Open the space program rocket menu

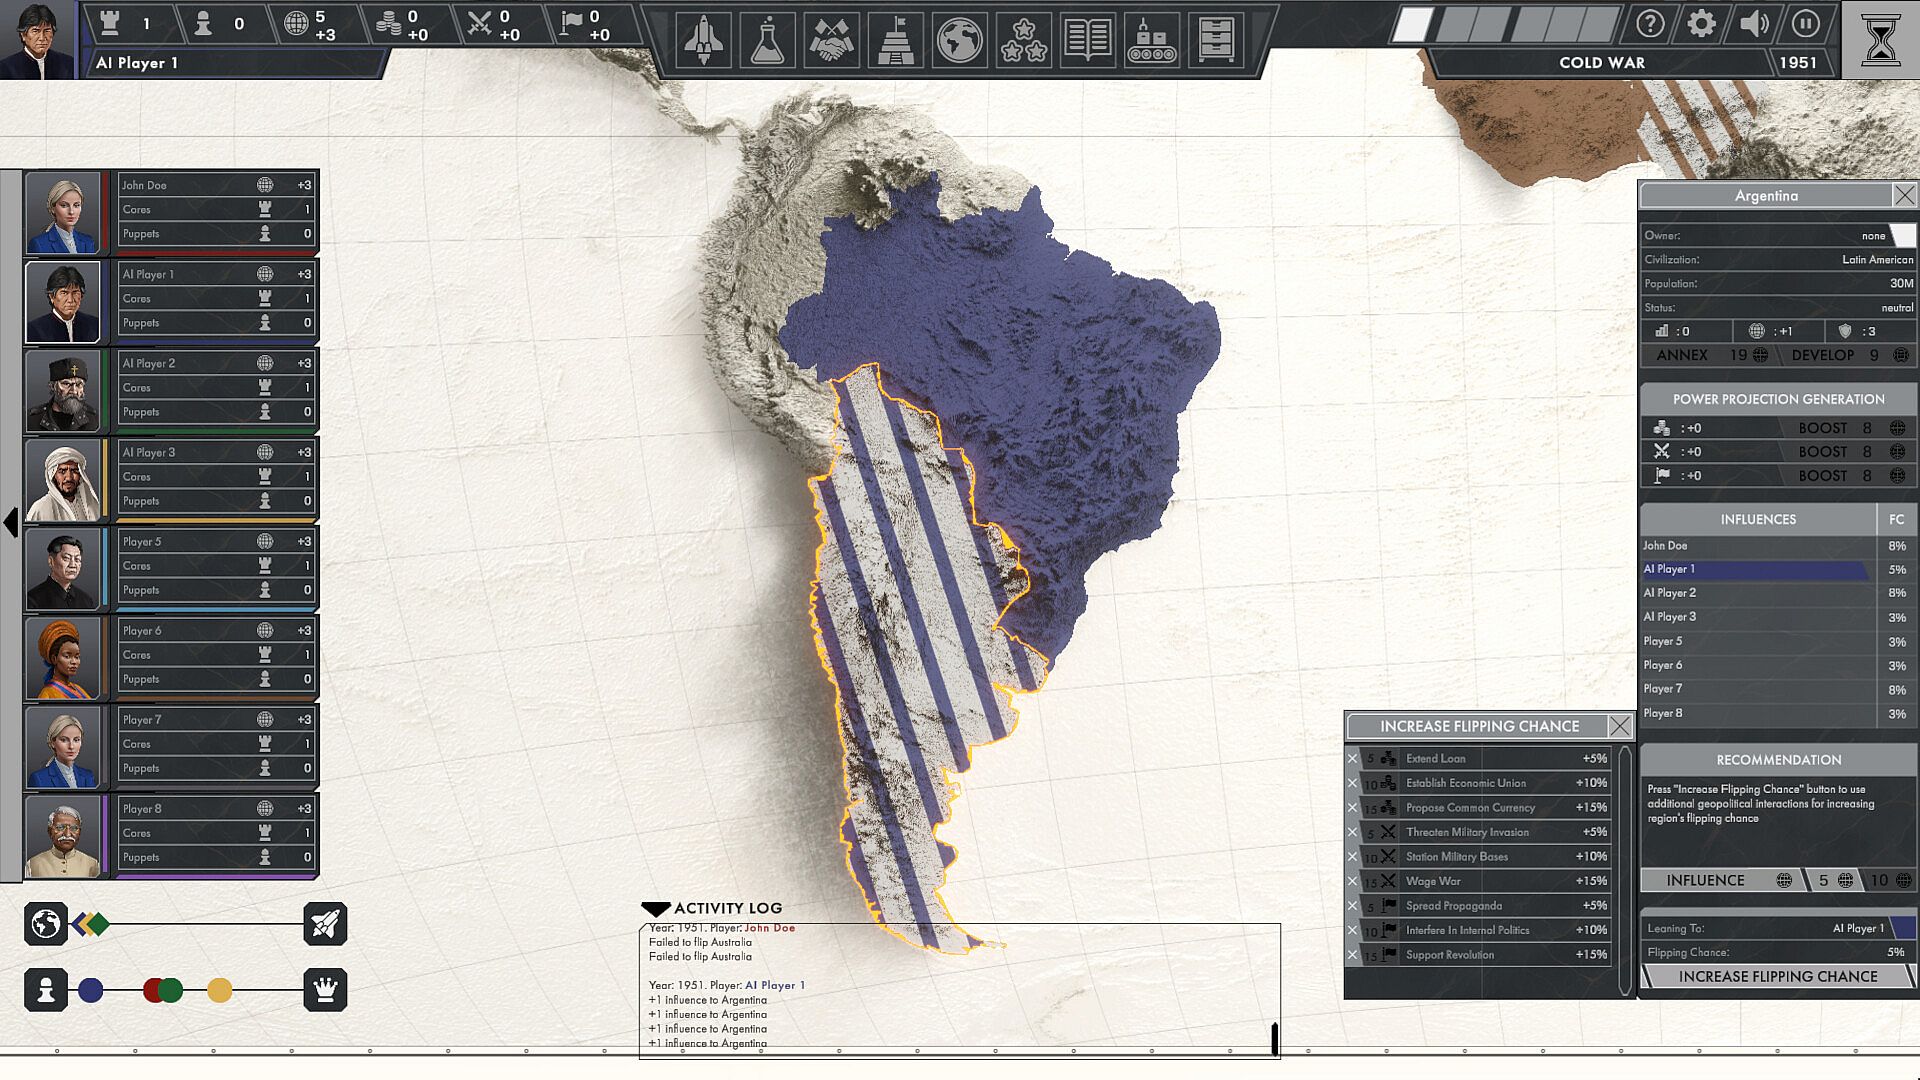[x=703, y=41]
